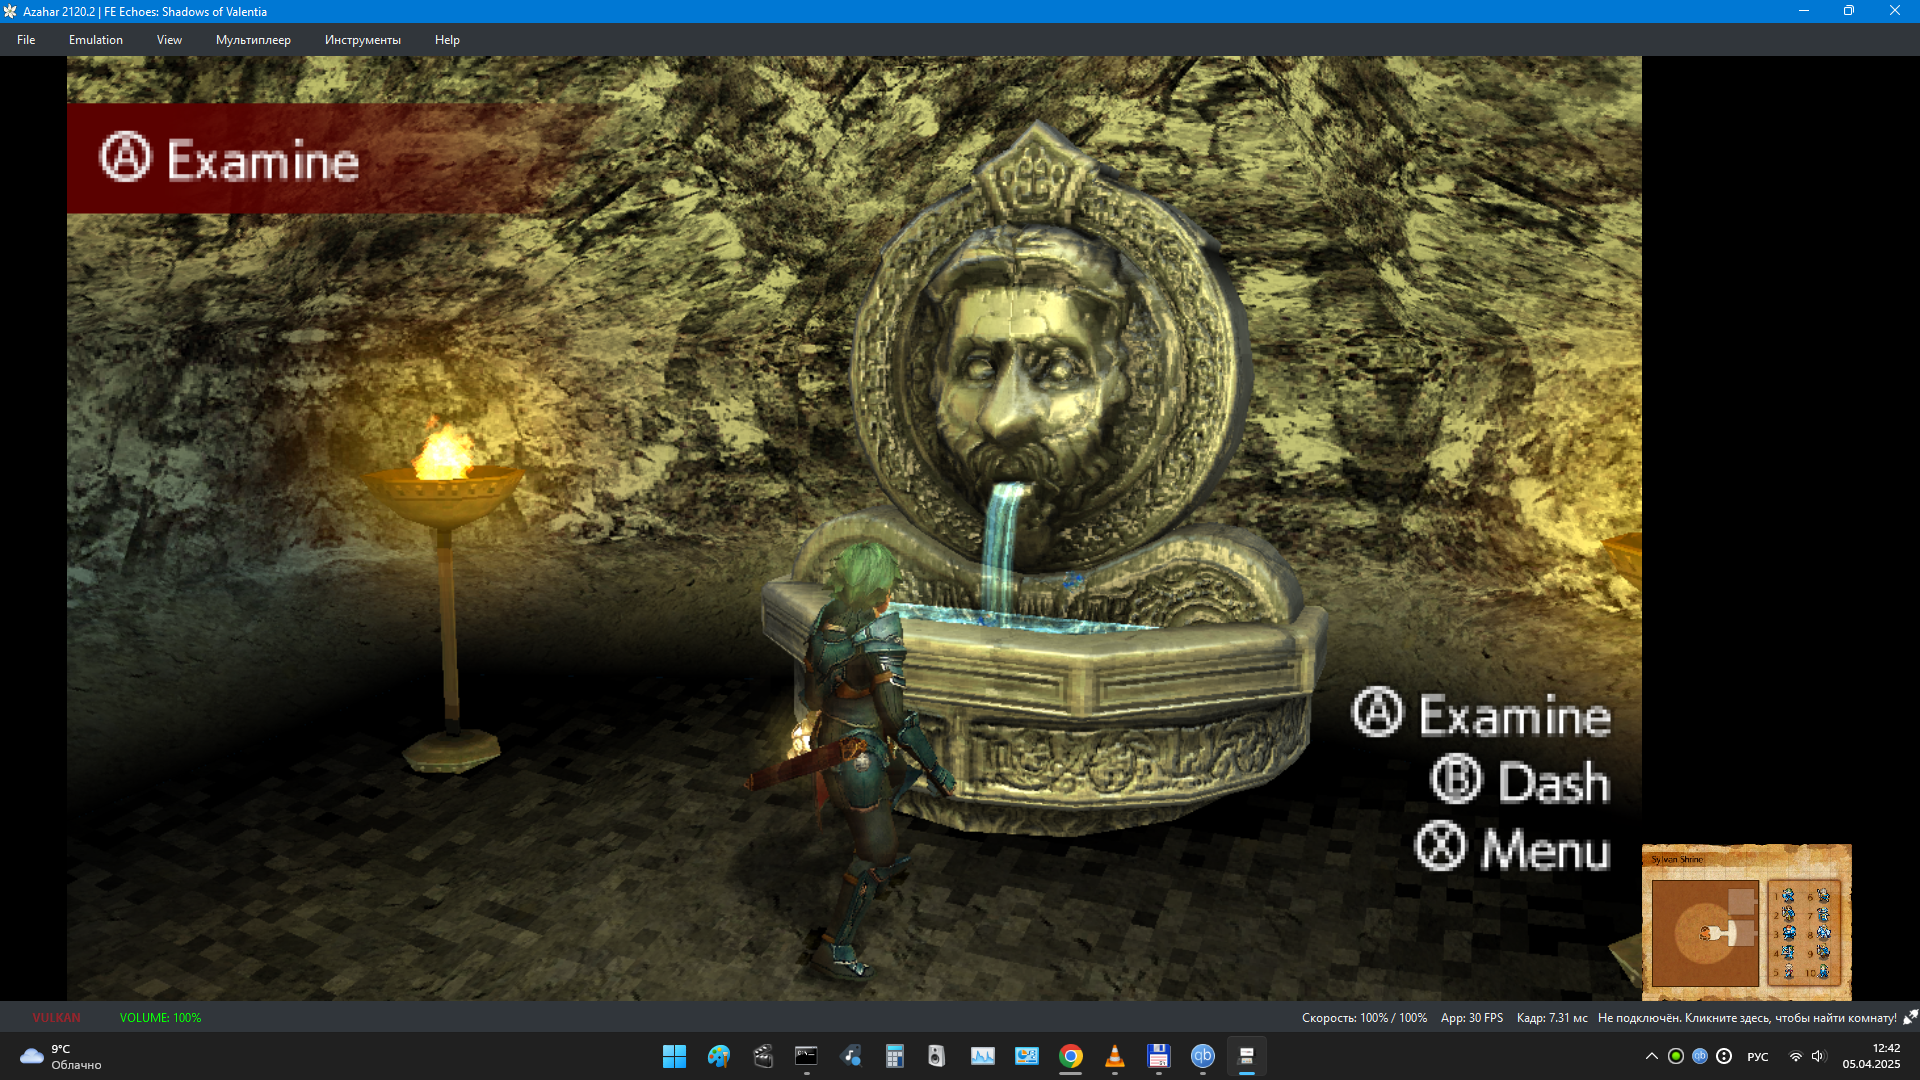
Task: Click the multiplayer connection plug icon
Action: 1910,1017
